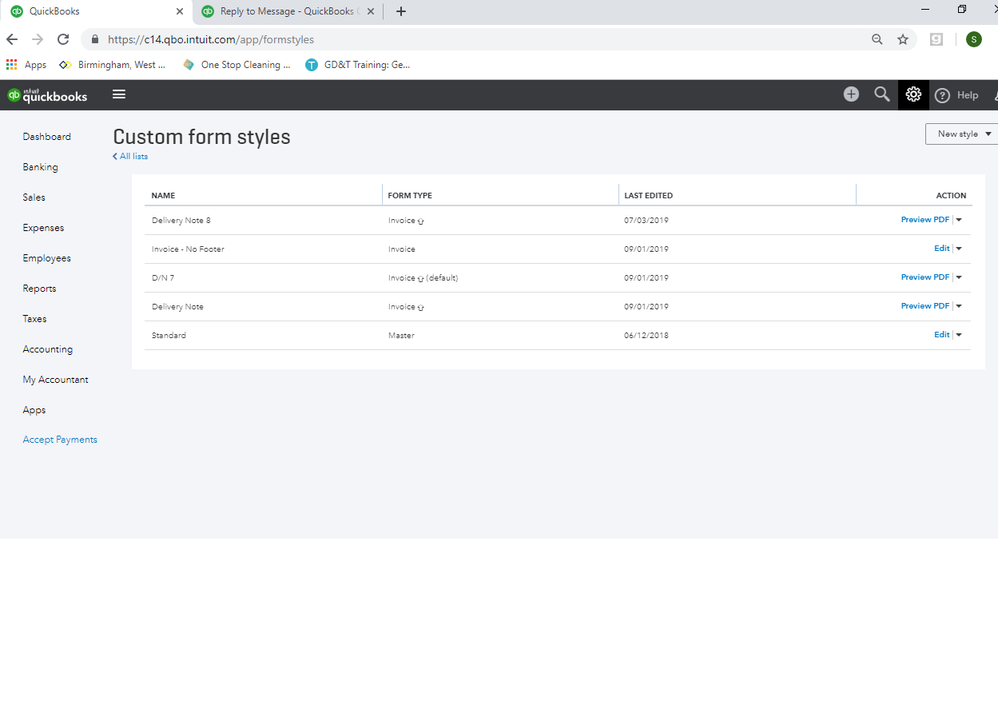Select Invoice - No Footer name cell
Image resolution: width=998 pixels, height=705 pixels.
pos(188,249)
